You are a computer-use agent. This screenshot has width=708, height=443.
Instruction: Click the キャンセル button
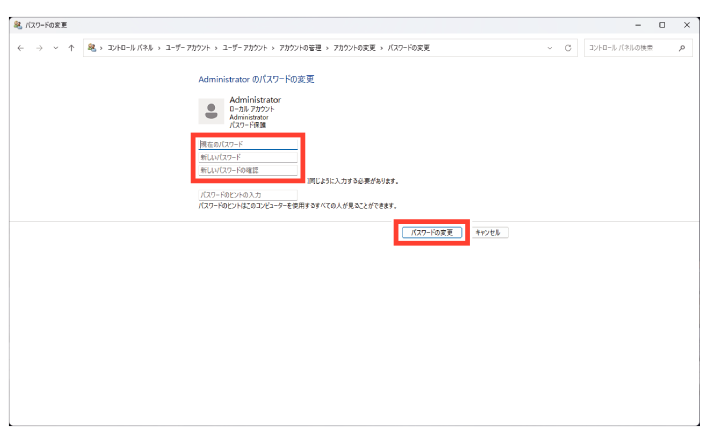pos(488,233)
